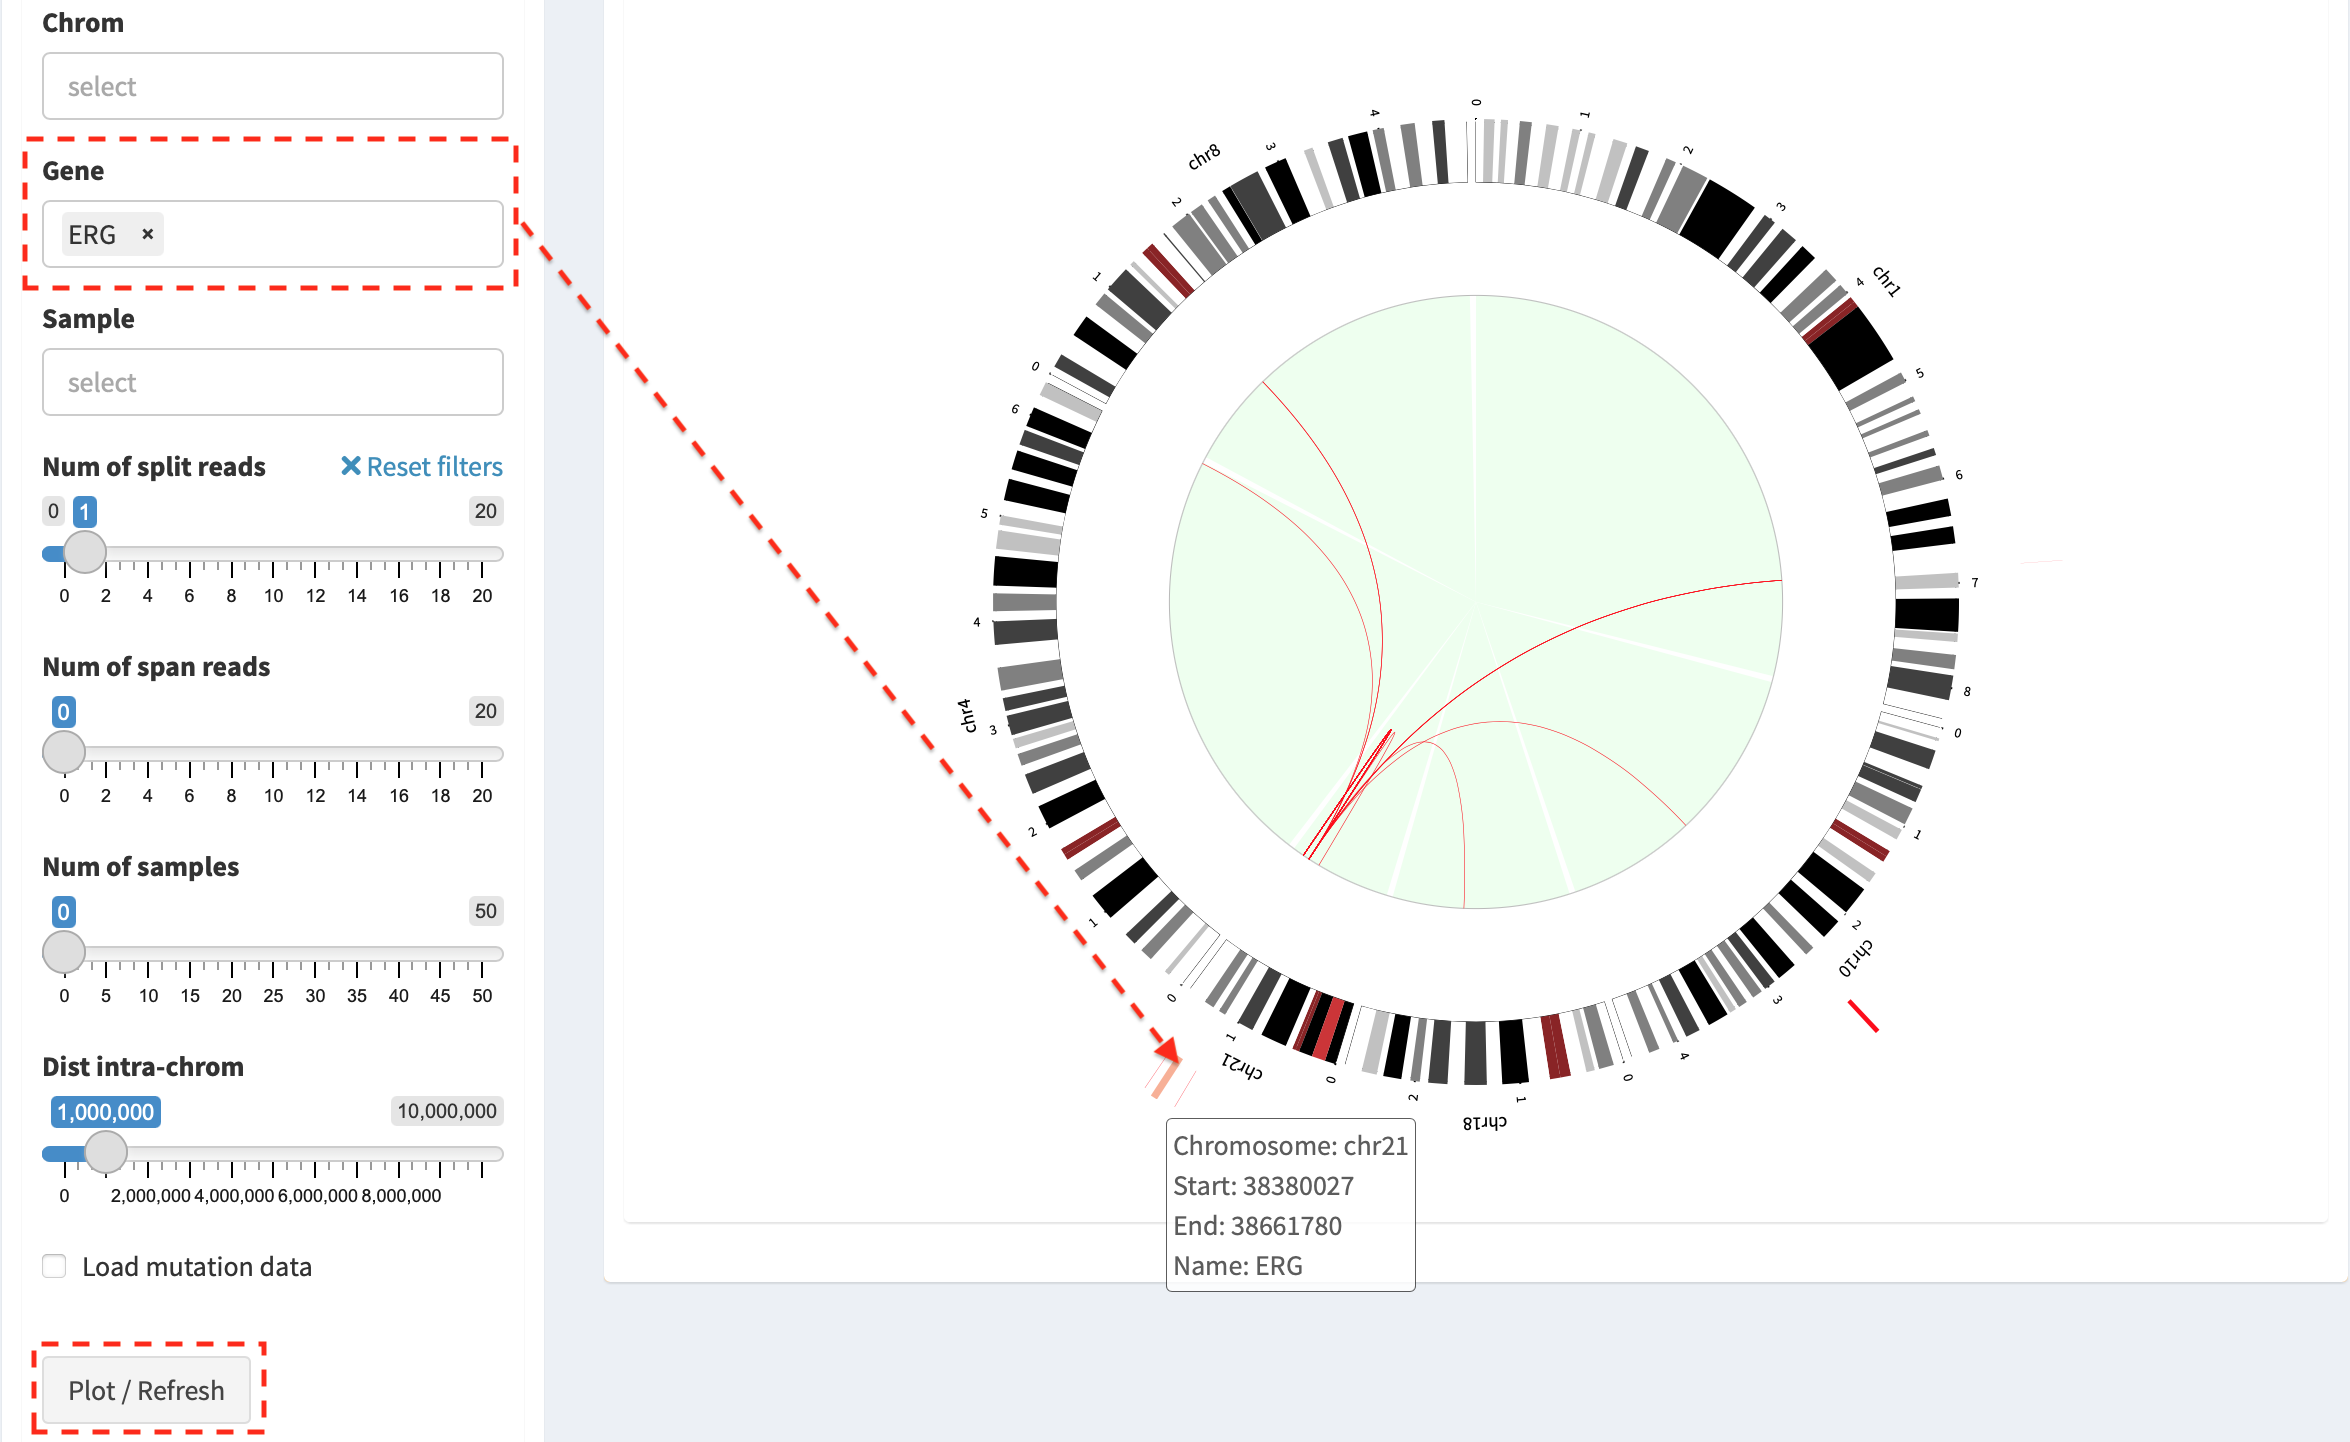Click the Plot / Refresh button
The width and height of the screenshot is (2350, 1442).
146,1390
